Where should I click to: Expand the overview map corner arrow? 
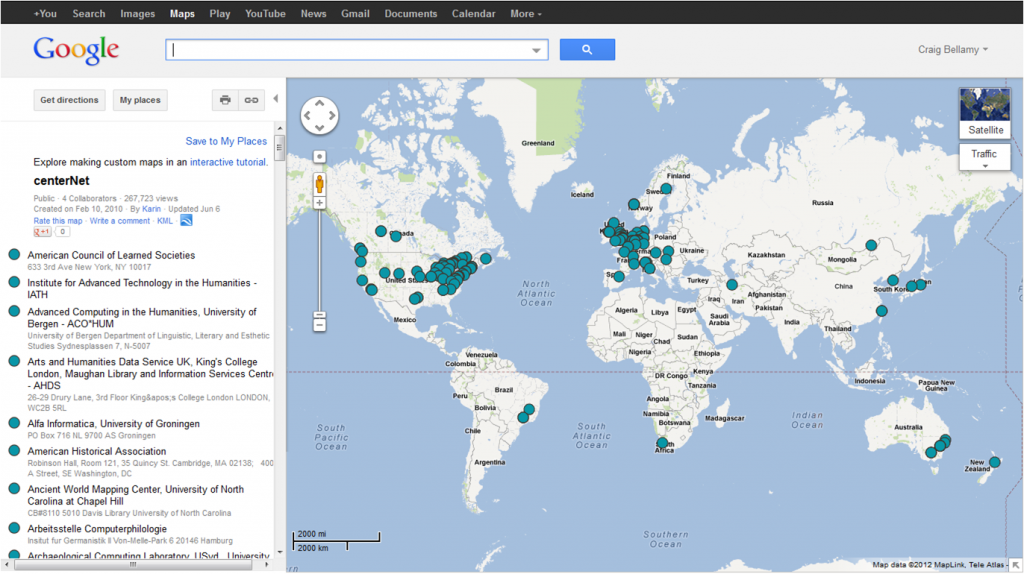[1016, 566]
